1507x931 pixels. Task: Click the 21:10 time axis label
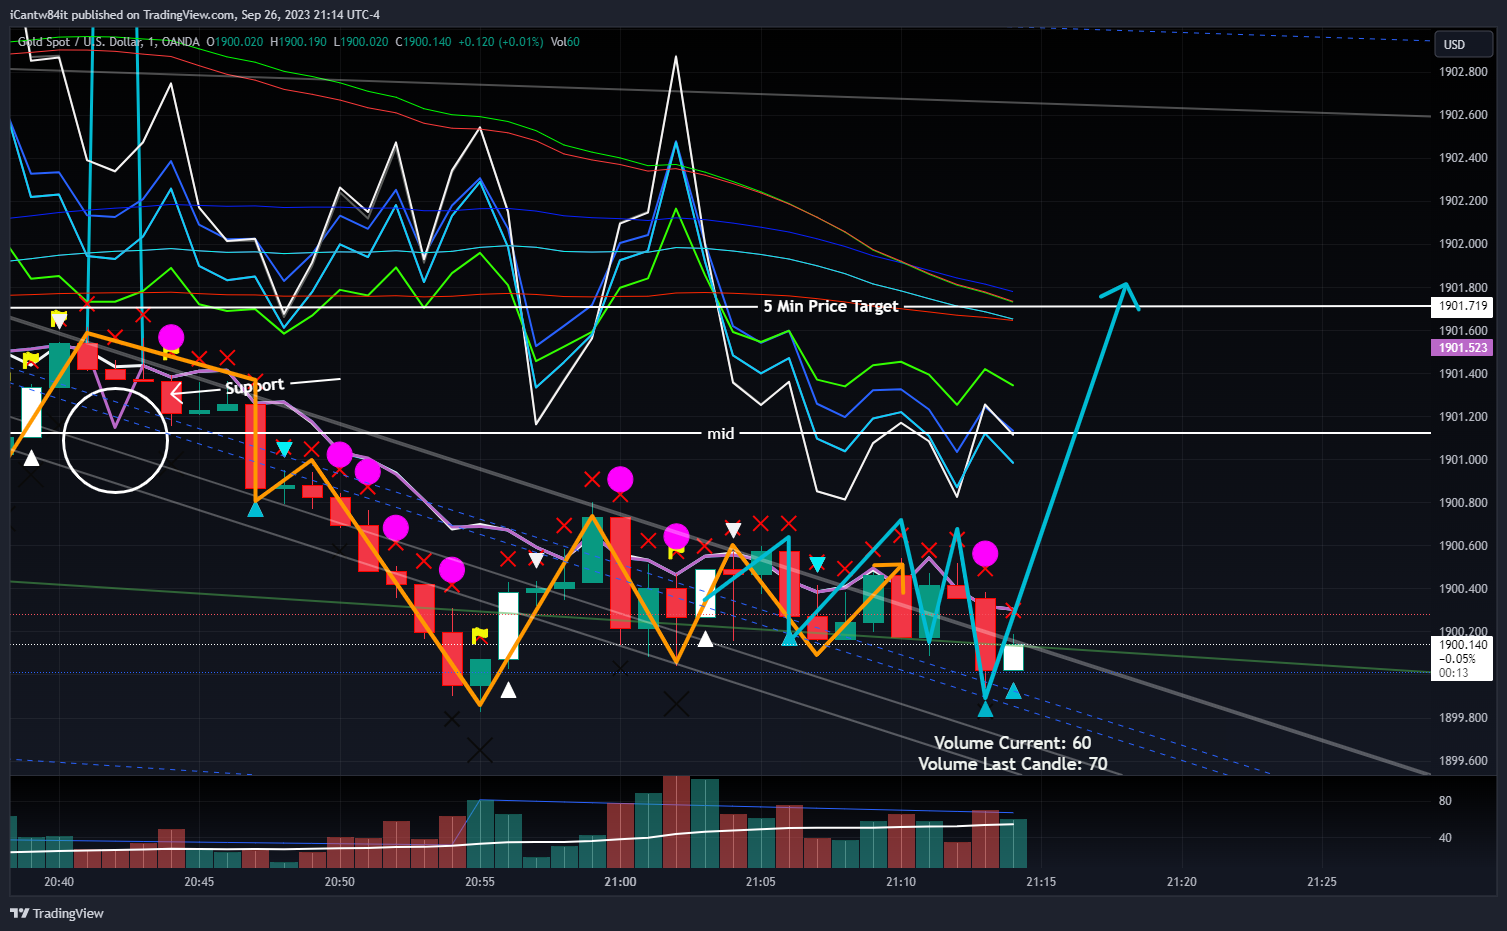pyautogui.click(x=901, y=882)
